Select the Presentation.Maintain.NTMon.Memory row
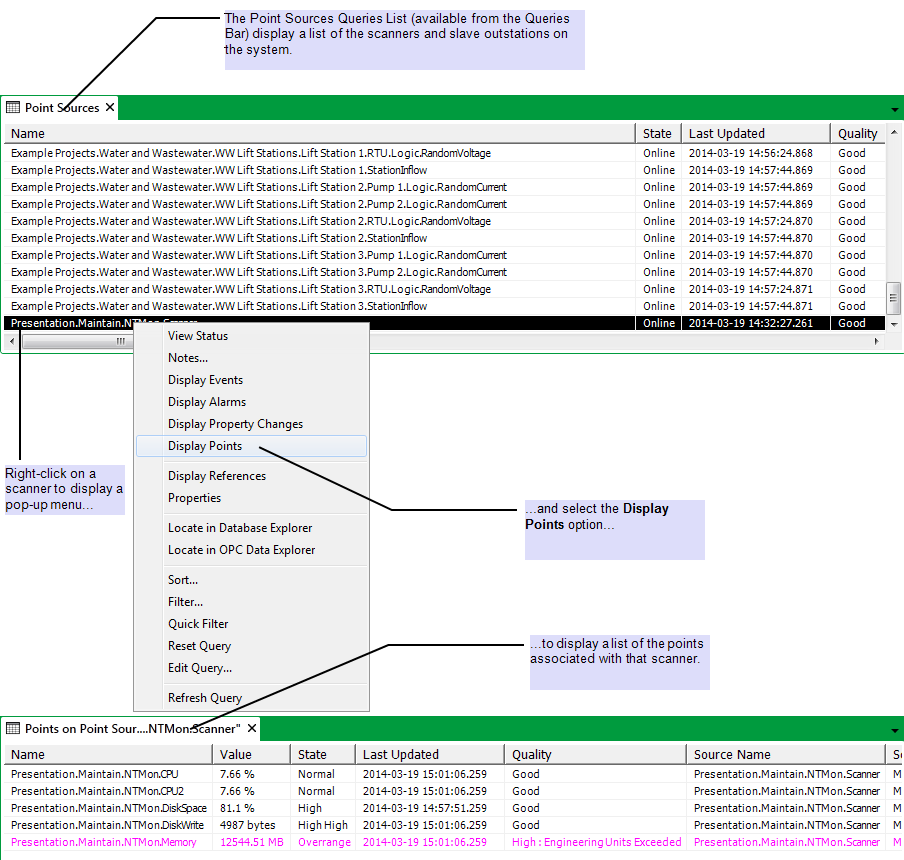Image resolution: width=904 pixels, height=860 pixels. click(105, 842)
